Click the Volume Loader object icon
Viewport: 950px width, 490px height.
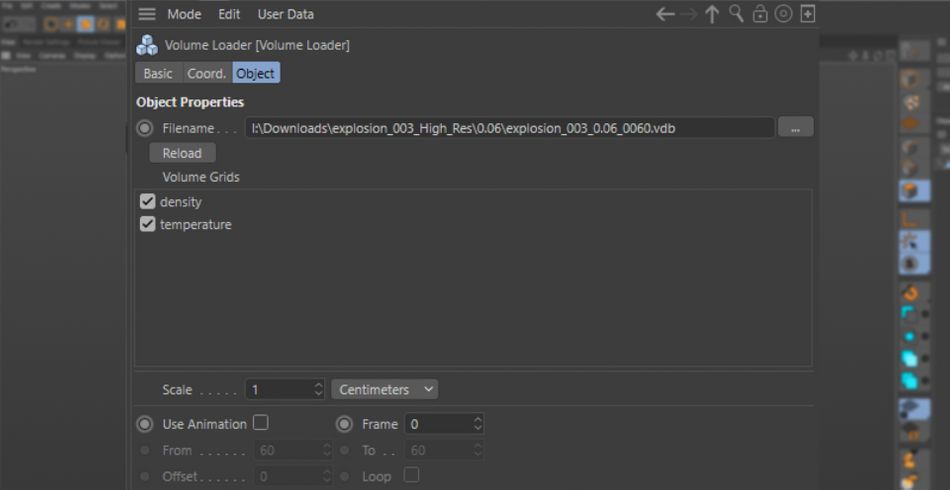tap(147, 45)
